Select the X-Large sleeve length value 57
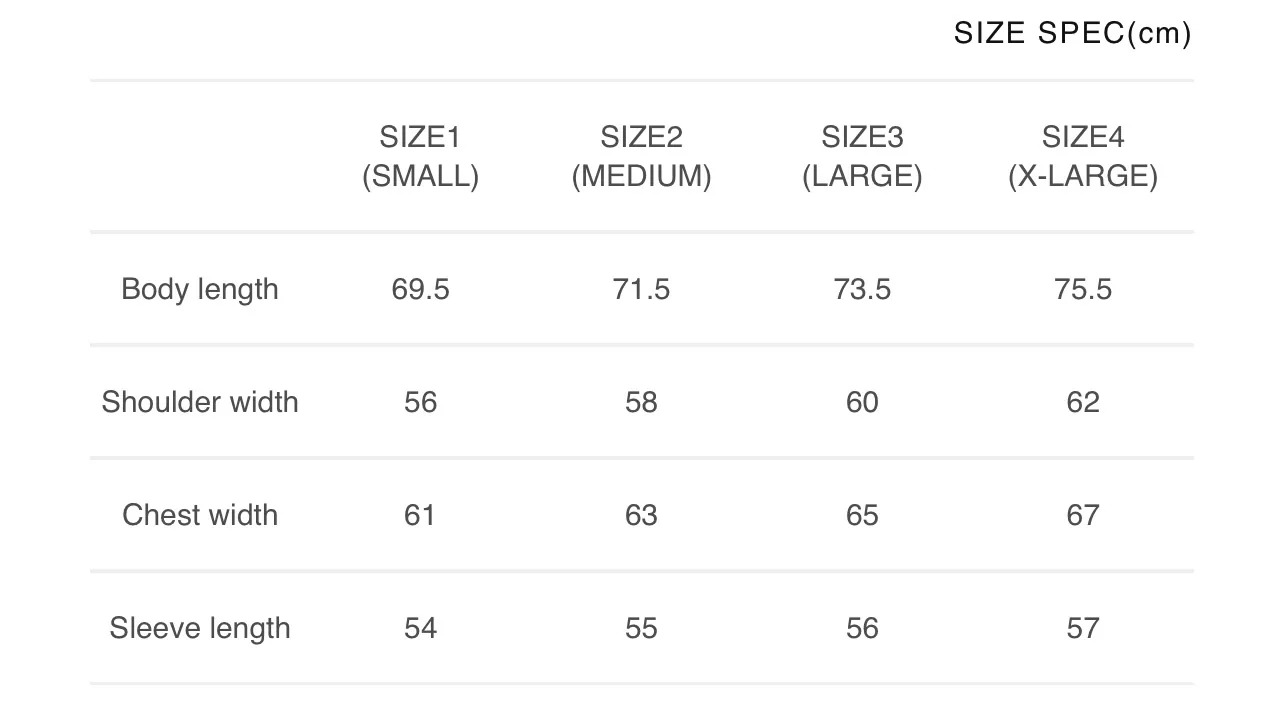 (1083, 628)
